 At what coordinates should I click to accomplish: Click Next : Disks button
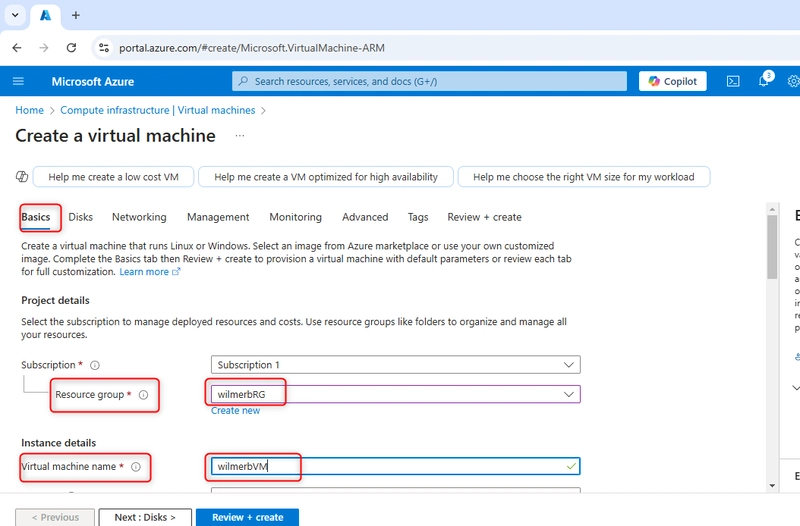(145, 517)
